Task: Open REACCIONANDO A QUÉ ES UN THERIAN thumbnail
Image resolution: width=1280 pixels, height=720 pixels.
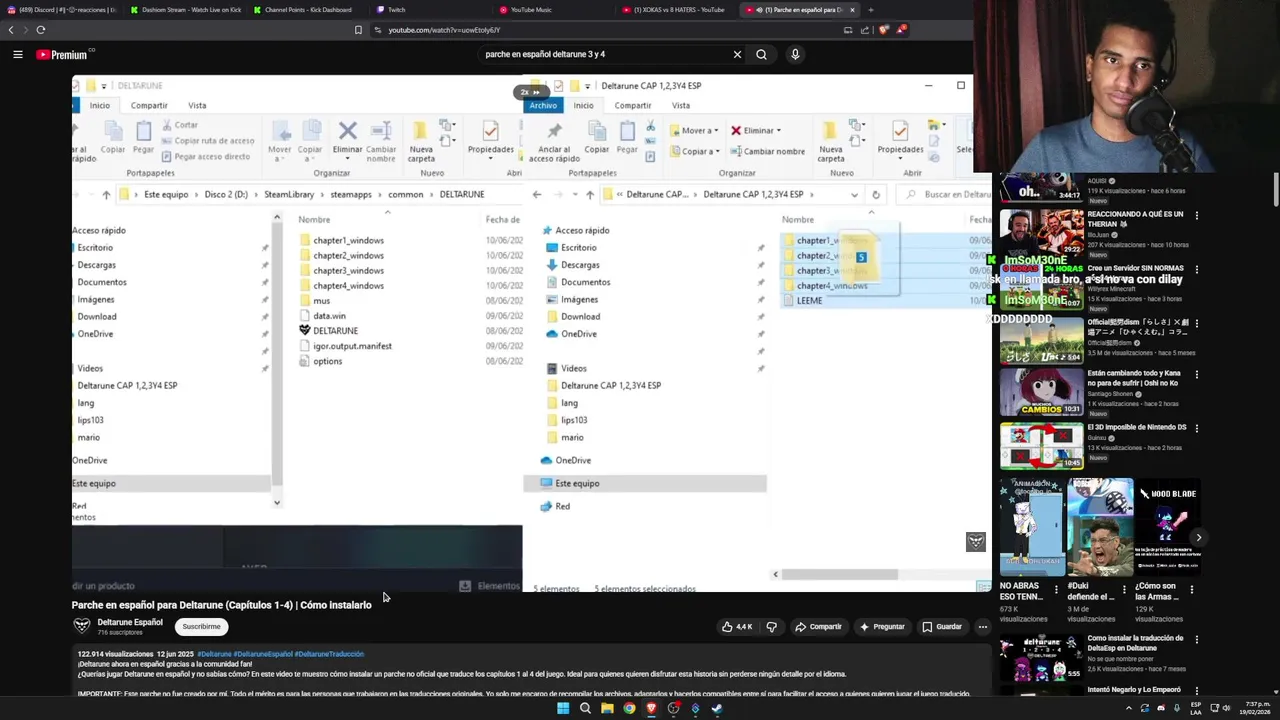Action: 1042,231
